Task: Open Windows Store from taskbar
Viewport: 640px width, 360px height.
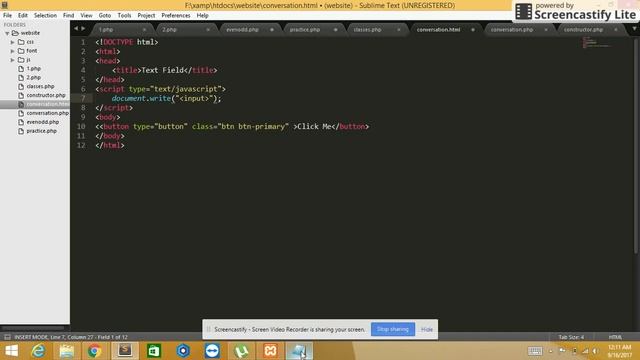Action: tap(154, 351)
